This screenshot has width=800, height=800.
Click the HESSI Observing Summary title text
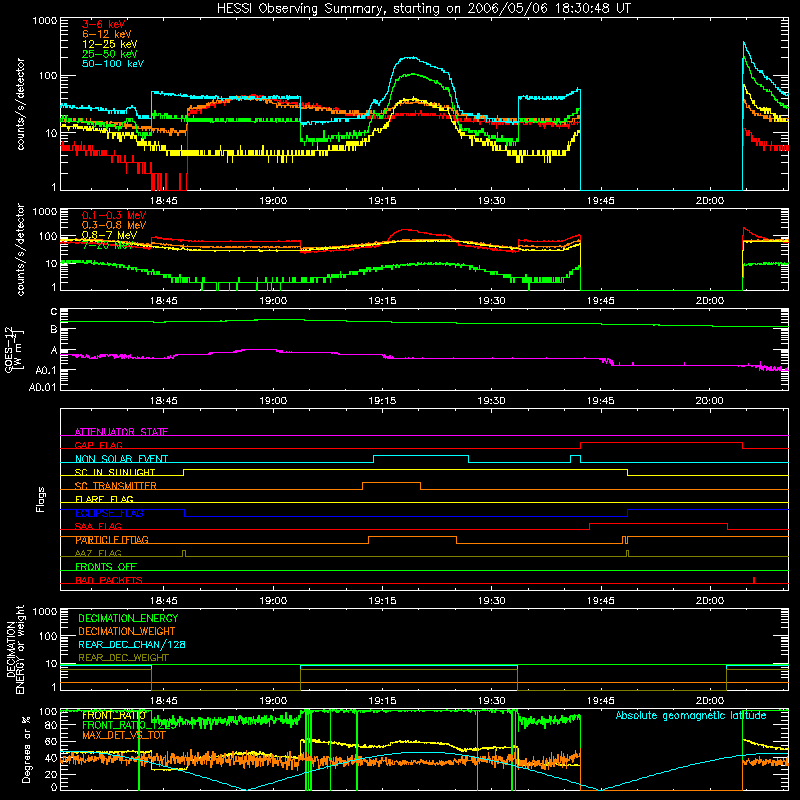click(x=423, y=9)
